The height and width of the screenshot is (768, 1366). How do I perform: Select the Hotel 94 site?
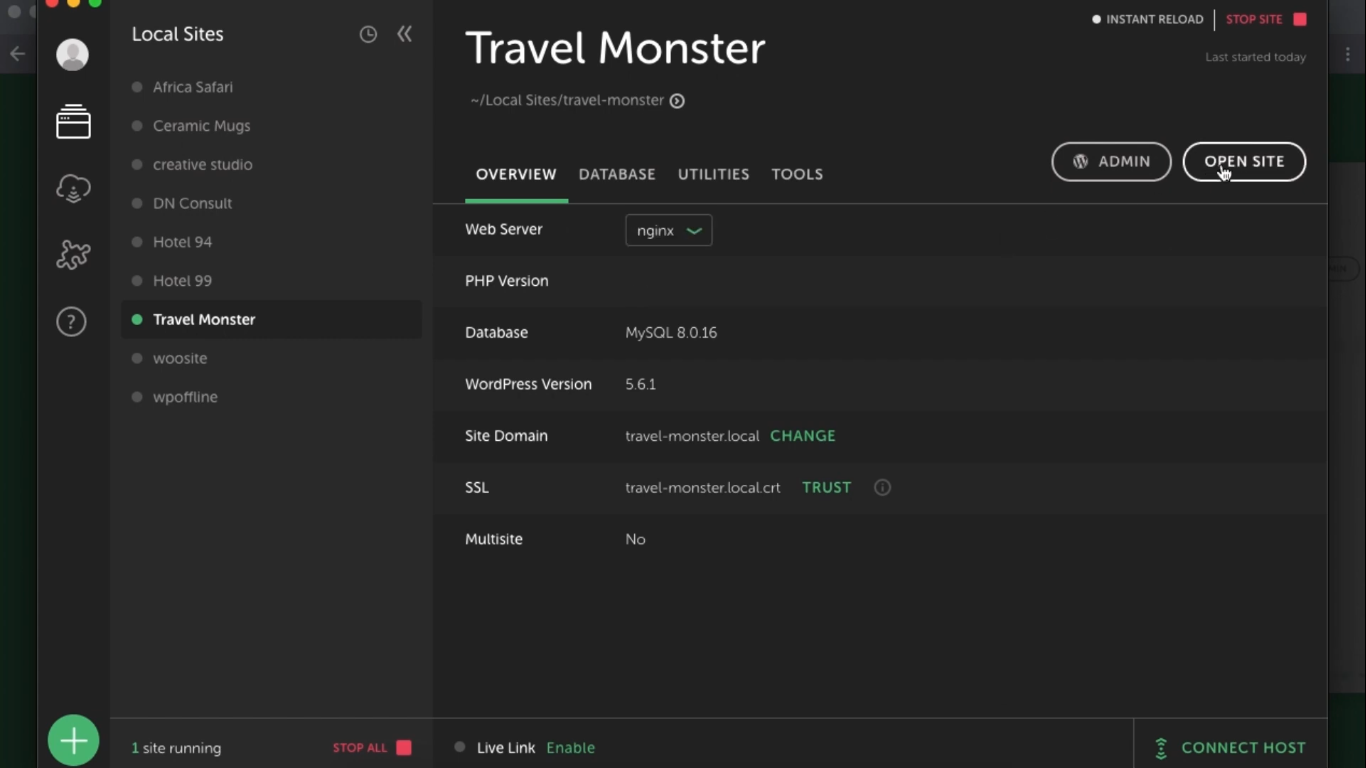coord(271,242)
